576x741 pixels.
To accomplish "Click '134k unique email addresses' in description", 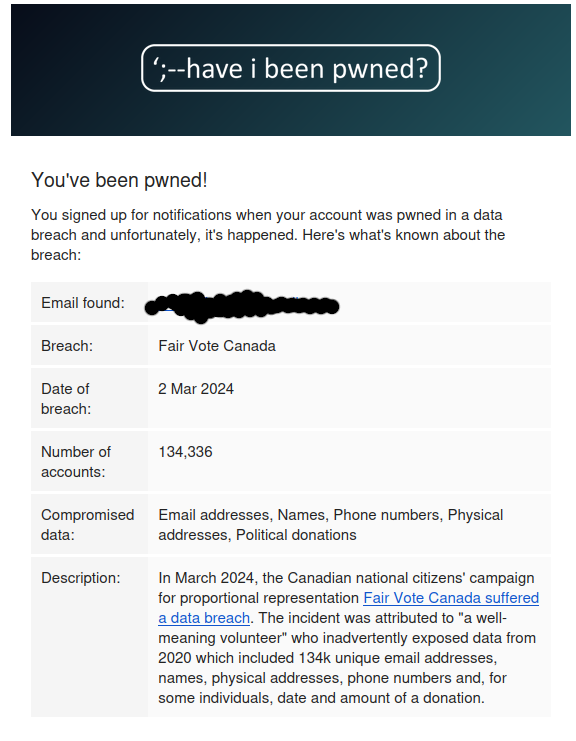I will [x=397, y=658].
